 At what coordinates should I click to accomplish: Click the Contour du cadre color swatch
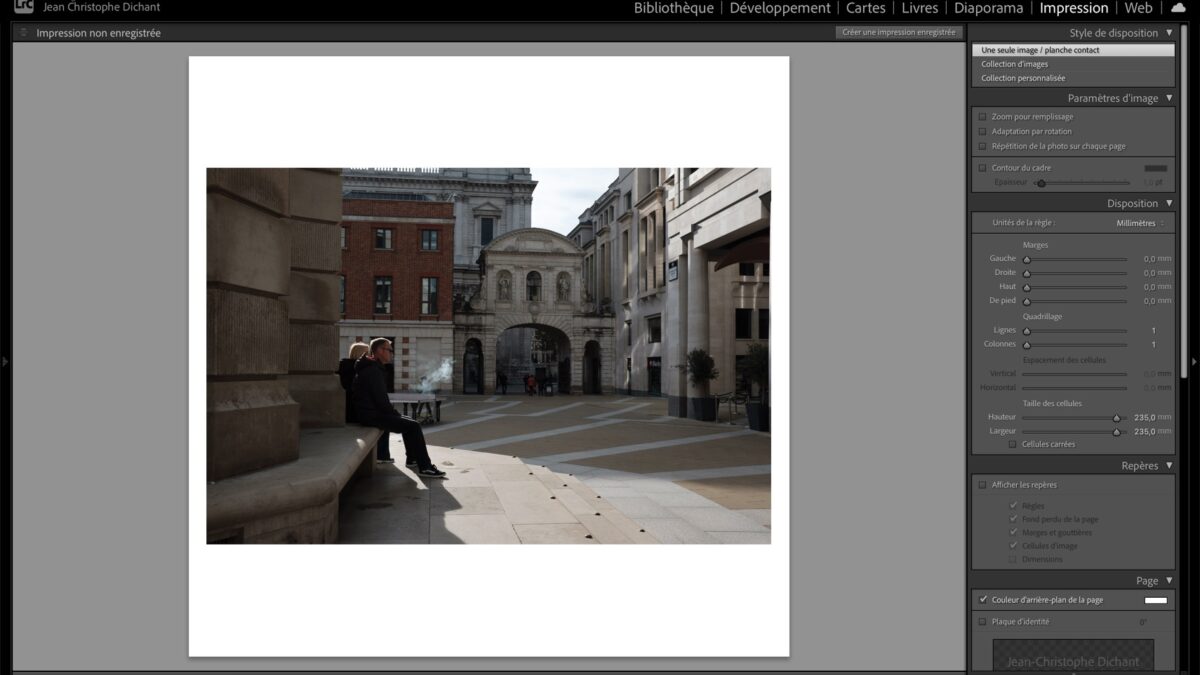pos(1155,168)
